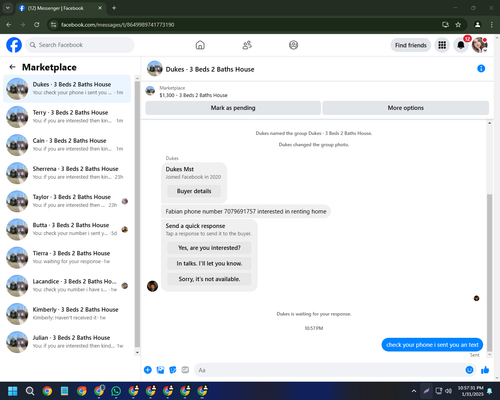Open Chrome tab search dropdown
The height and width of the screenshot is (400, 500).
pyautogui.click(x=7, y=8)
